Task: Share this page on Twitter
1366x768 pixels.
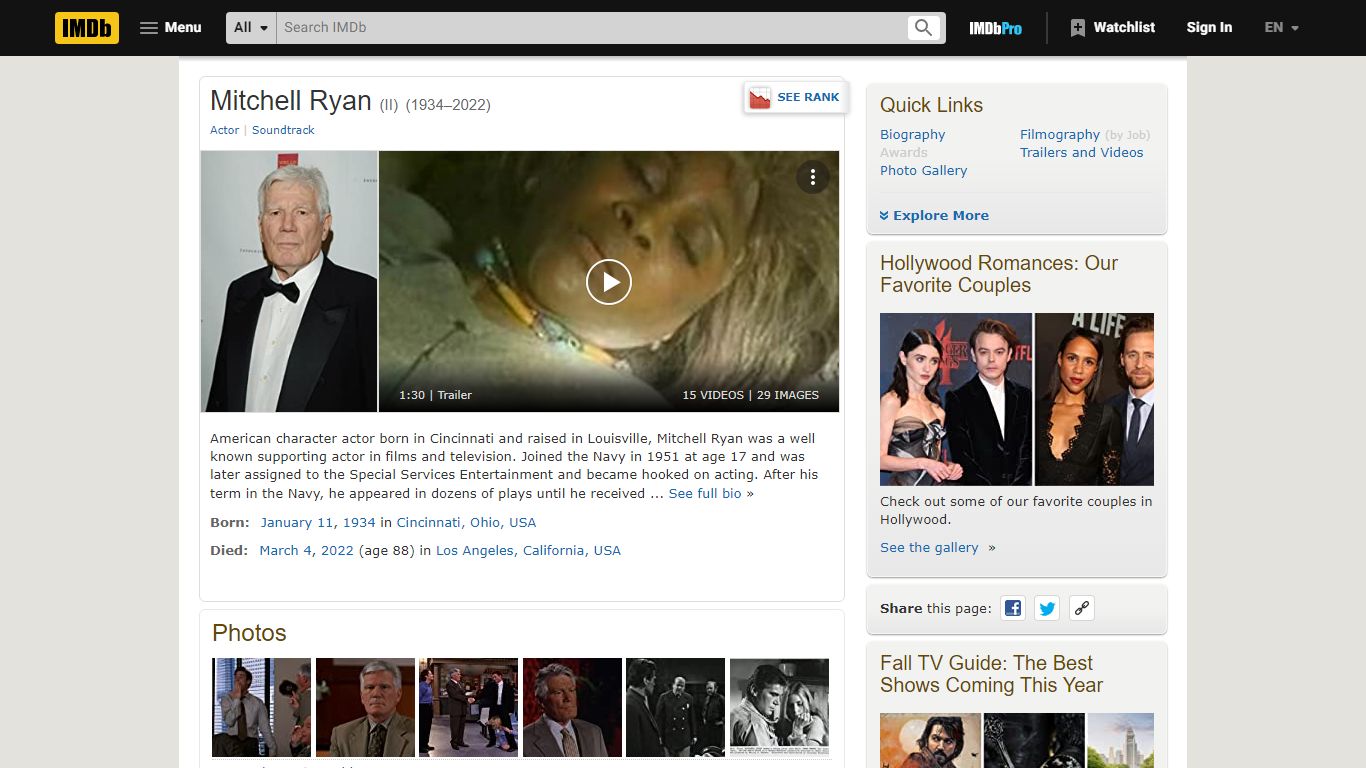Action: [1047, 608]
